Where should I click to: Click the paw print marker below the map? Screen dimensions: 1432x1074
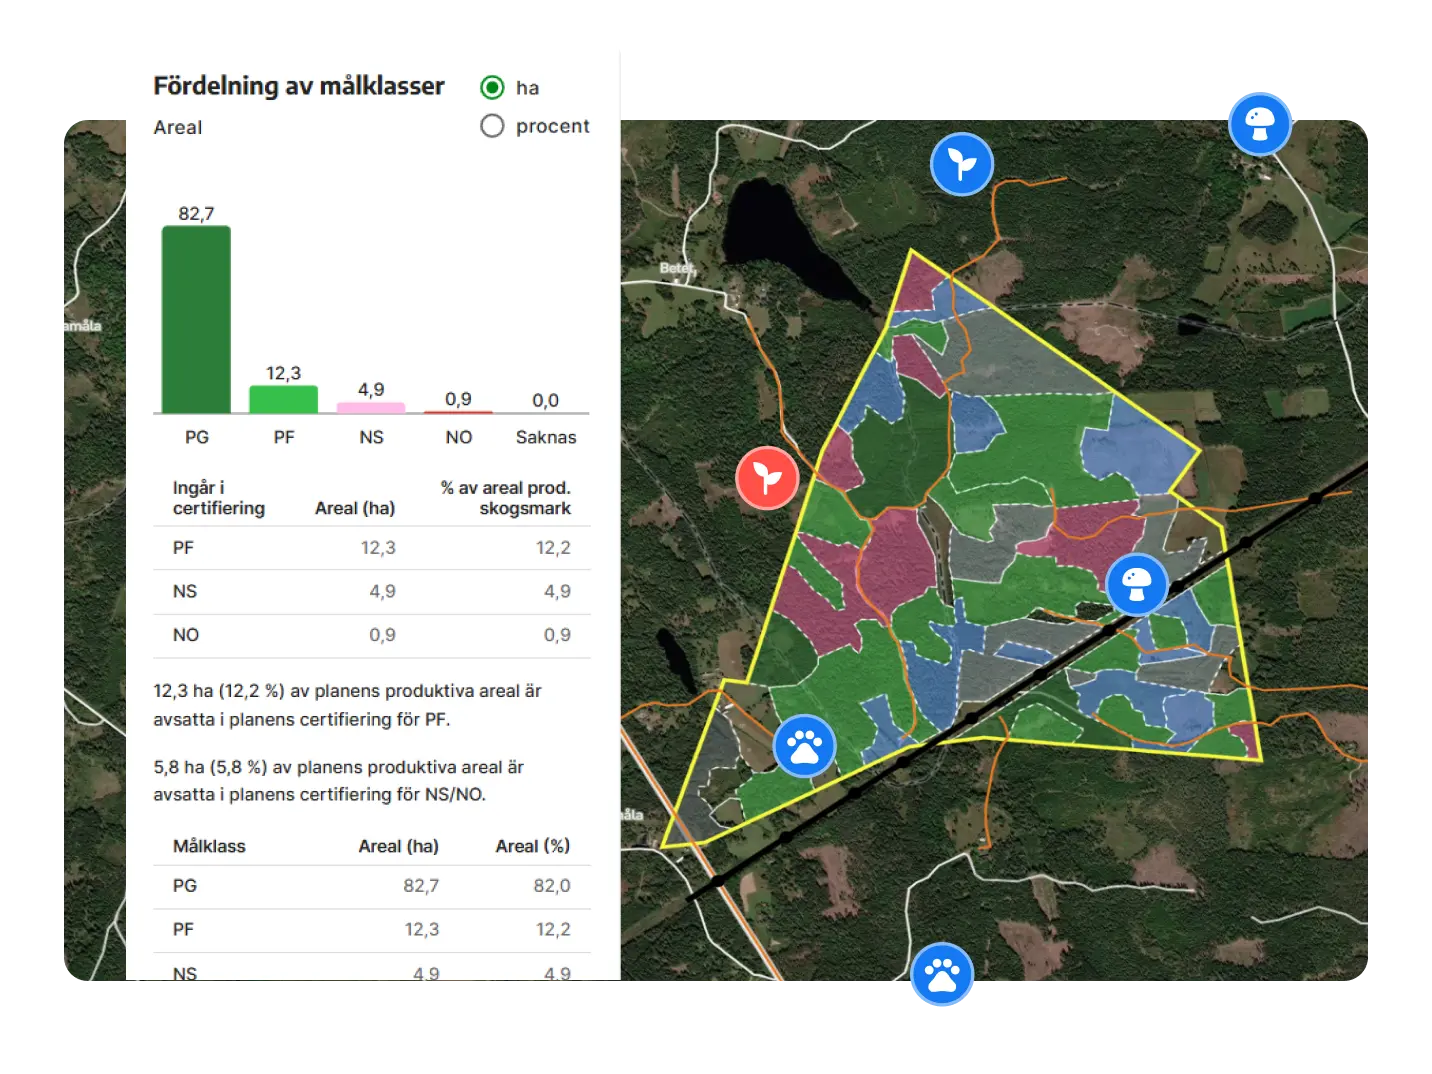coord(942,975)
